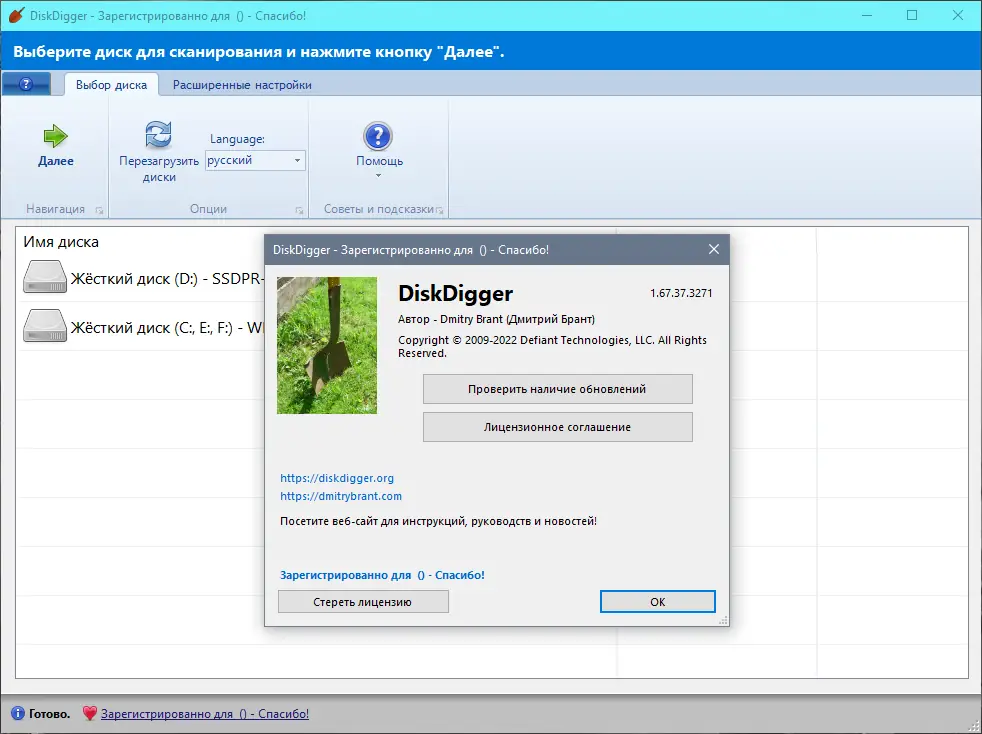
Task: Close the About dialog with X
Action: tap(713, 249)
